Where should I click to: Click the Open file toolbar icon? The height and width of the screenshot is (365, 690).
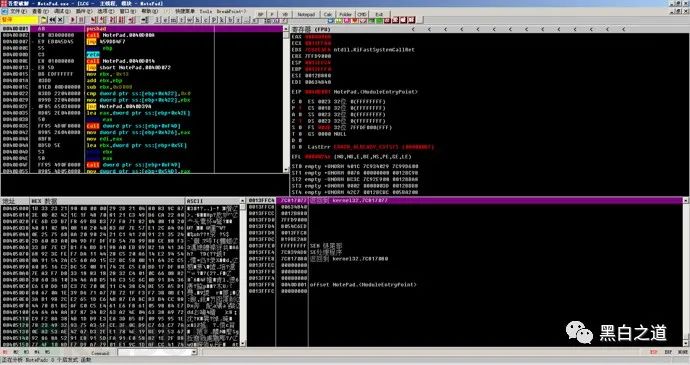44,20
